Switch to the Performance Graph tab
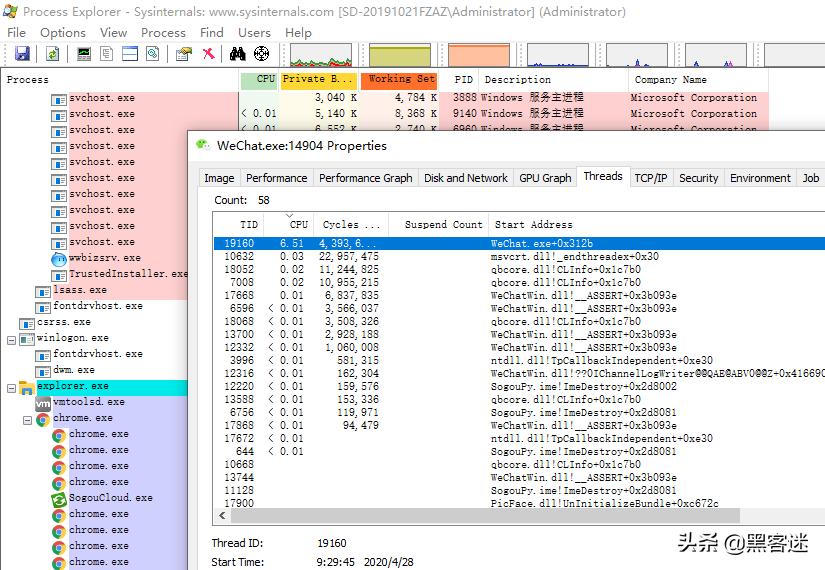The image size is (825, 570). [x=365, y=178]
